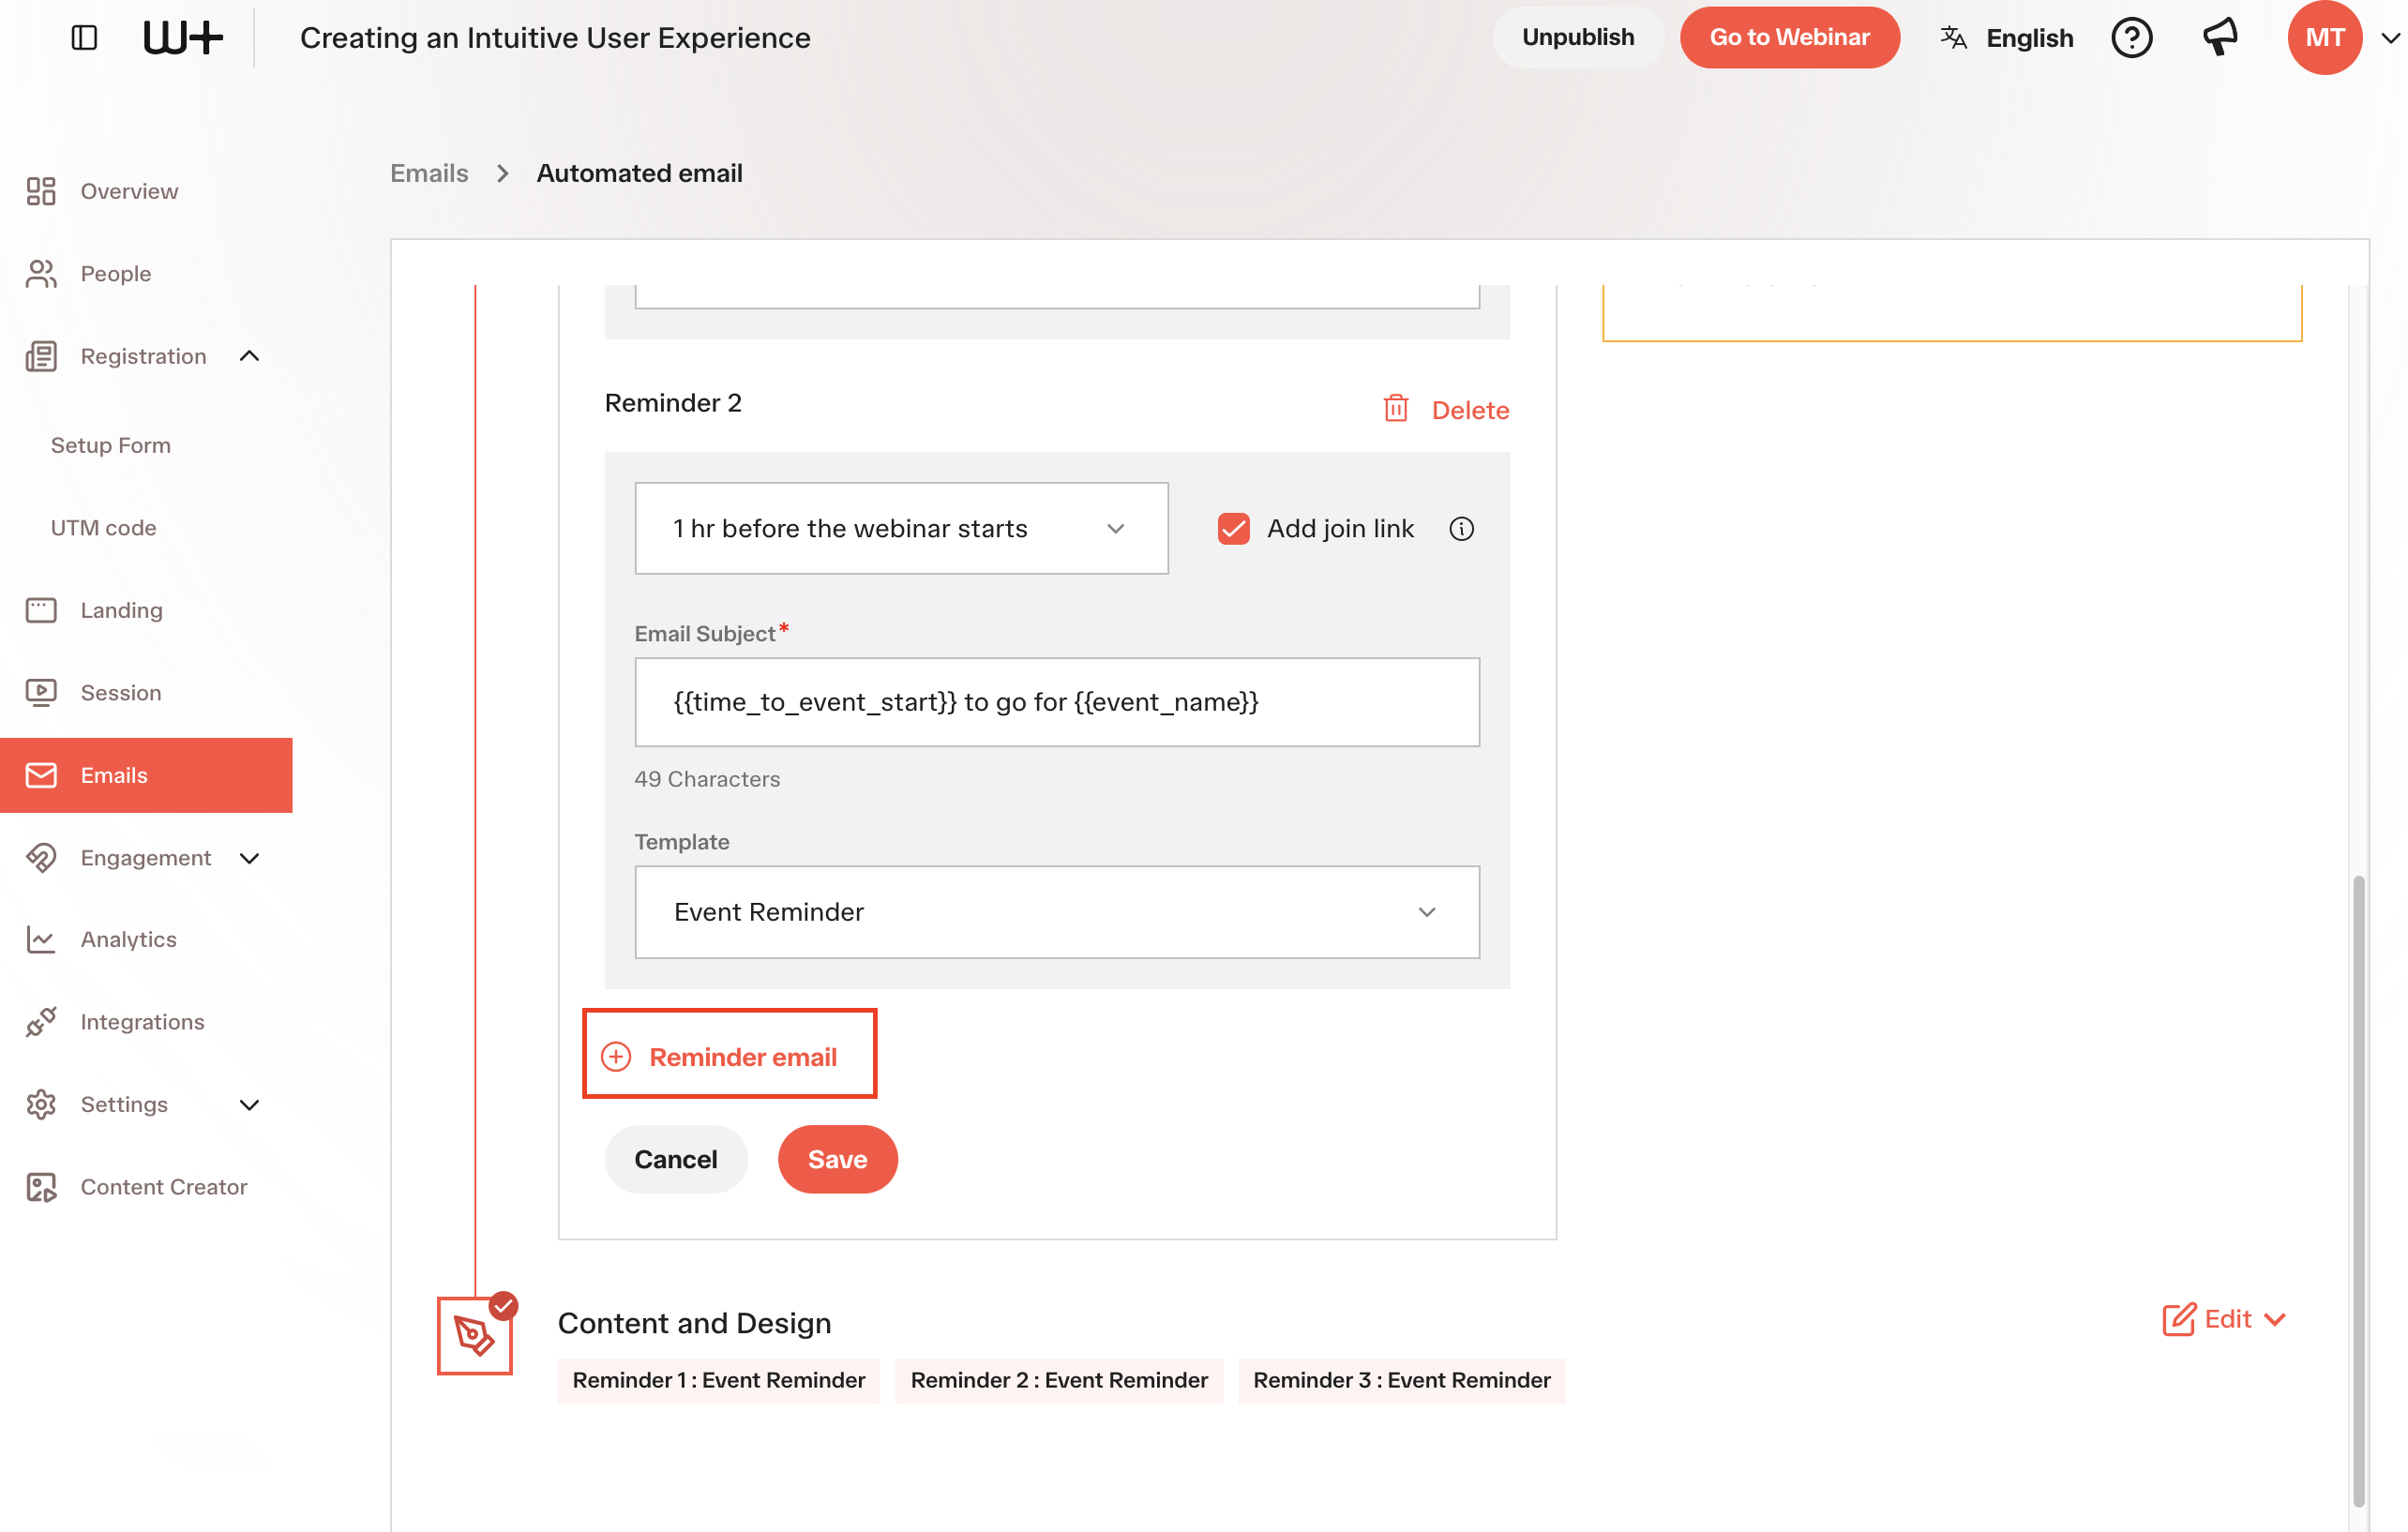Click the MT user avatar

[x=2324, y=38]
